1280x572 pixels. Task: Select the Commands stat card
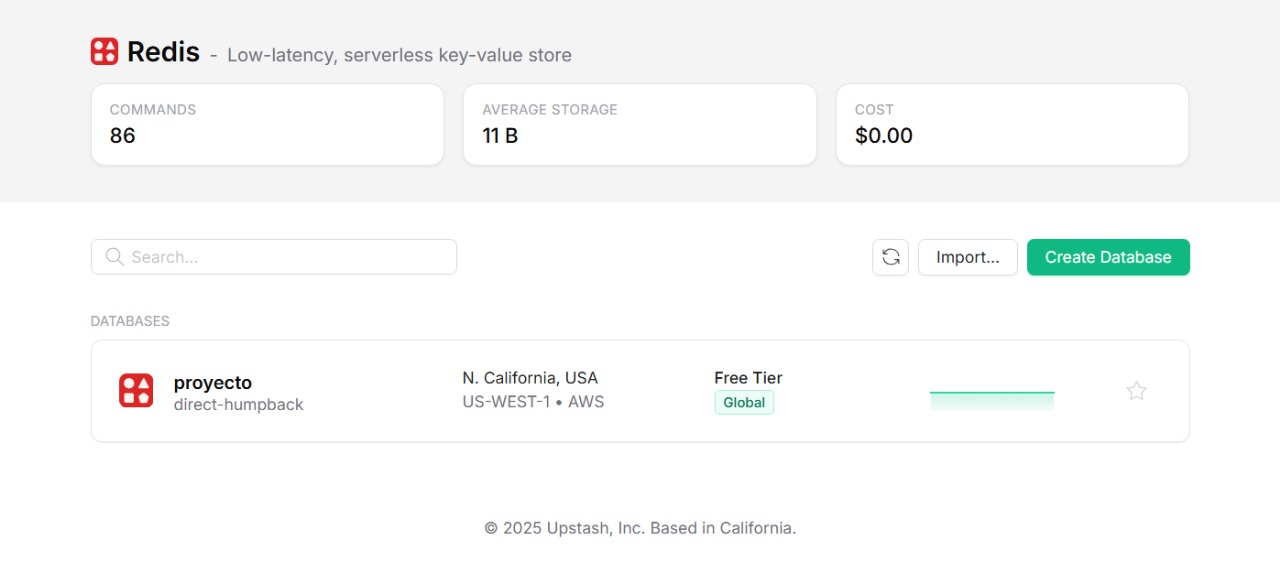pos(267,124)
